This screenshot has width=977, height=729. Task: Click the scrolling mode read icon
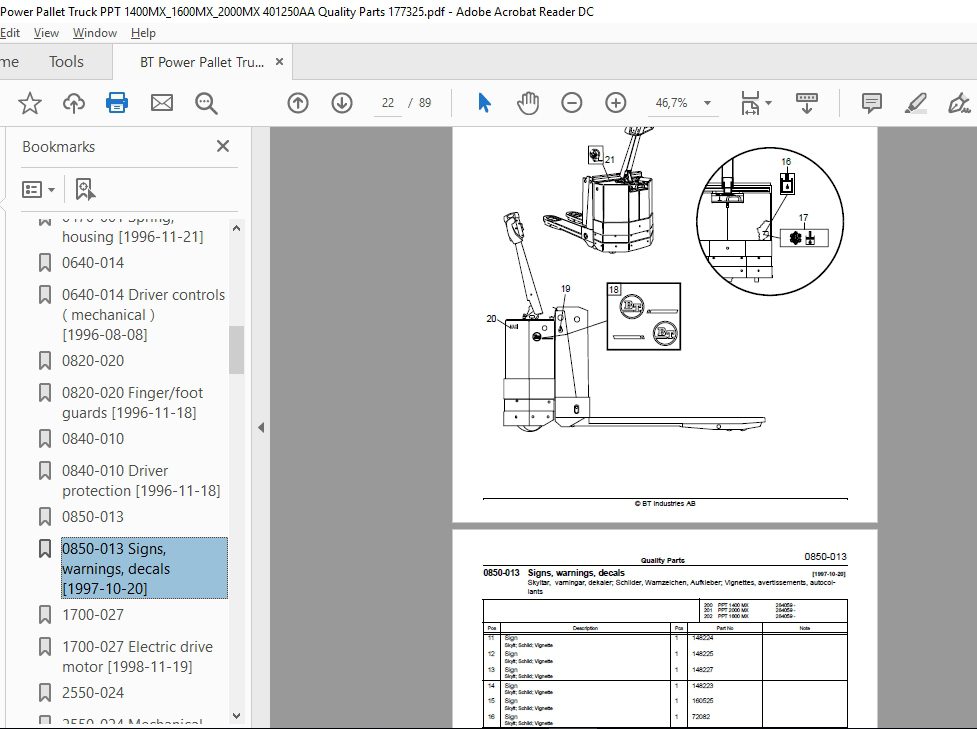click(x=806, y=103)
